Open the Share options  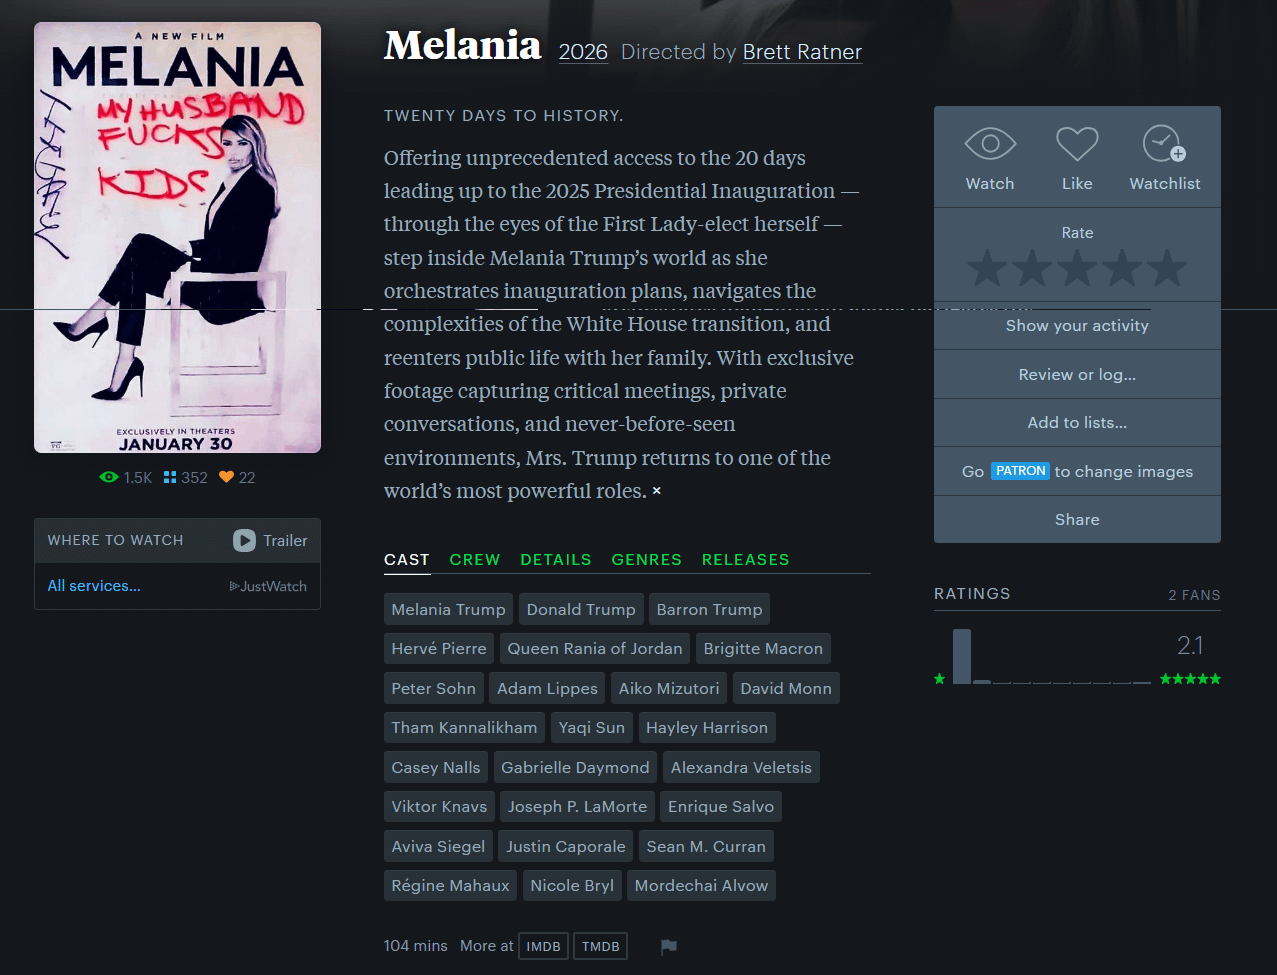pyautogui.click(x=1077, y=520)
